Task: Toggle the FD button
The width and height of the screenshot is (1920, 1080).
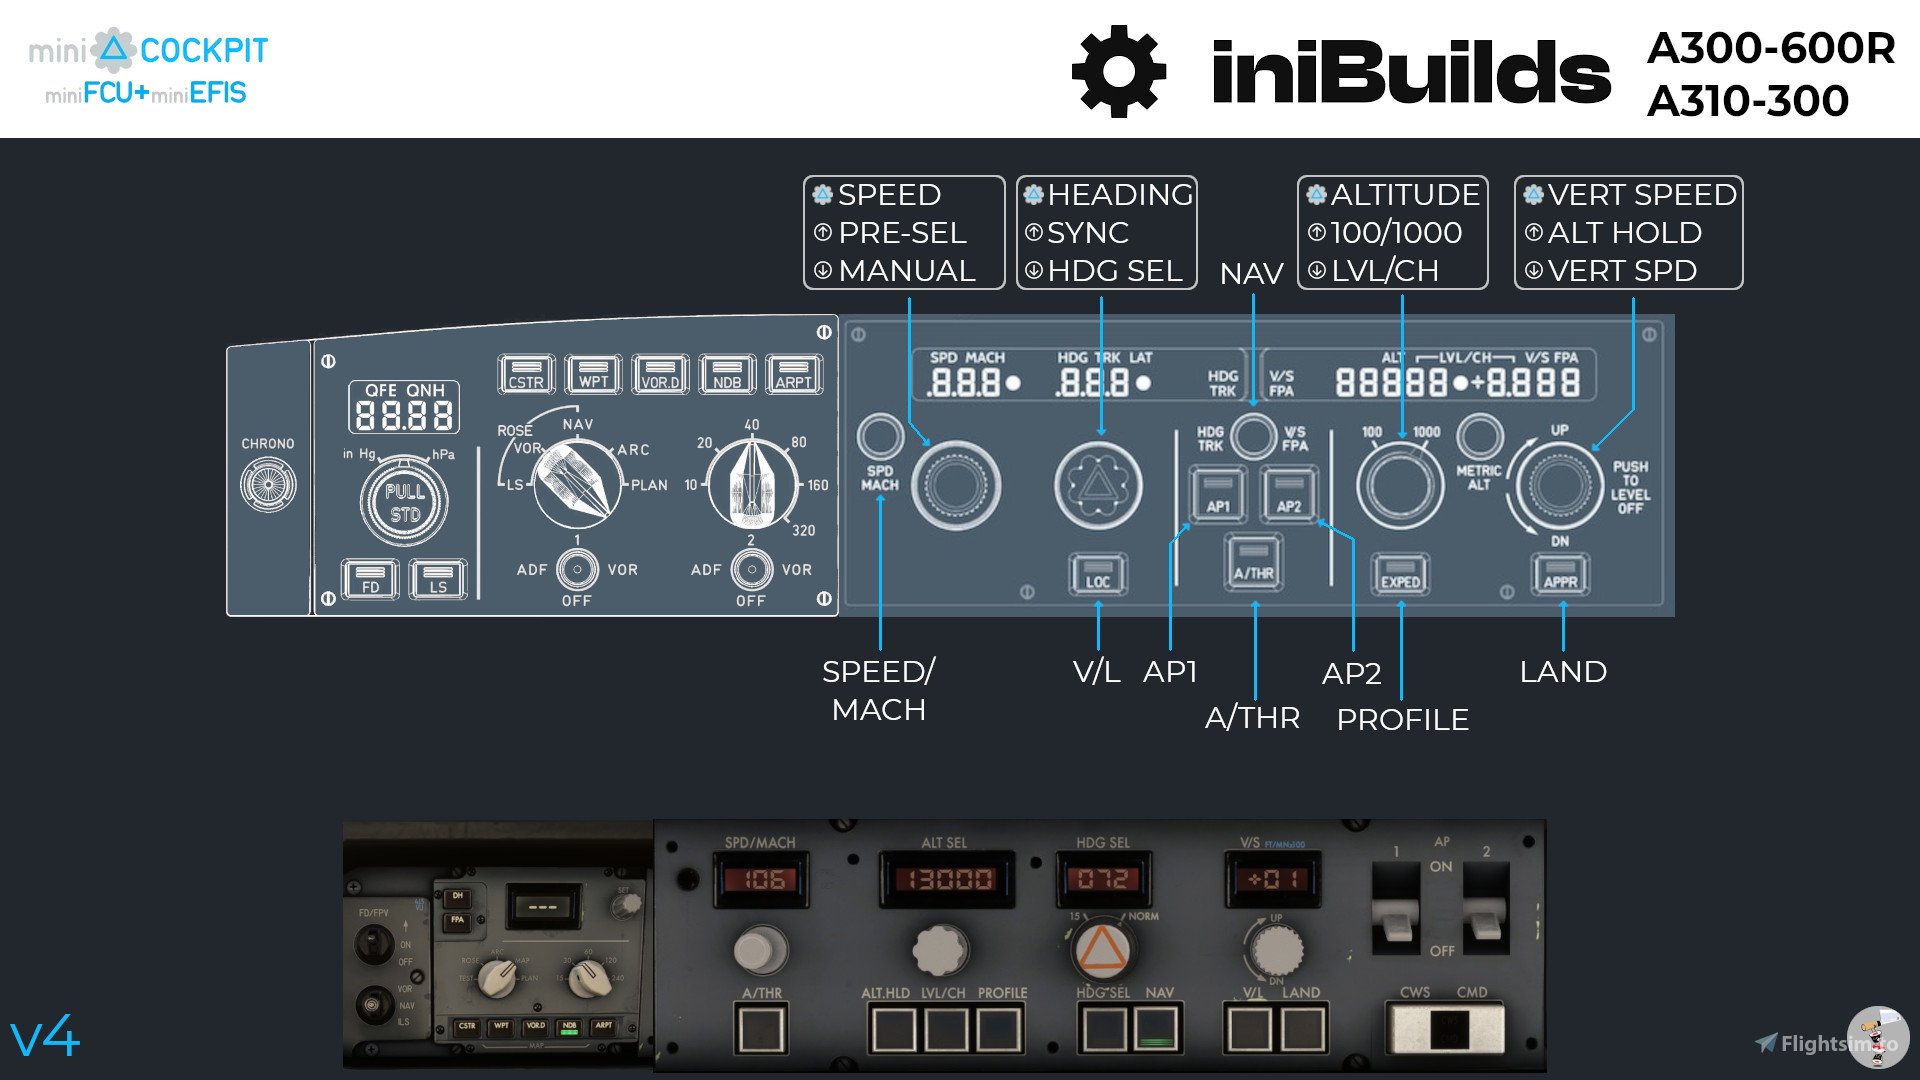Action: click(370, 579)
